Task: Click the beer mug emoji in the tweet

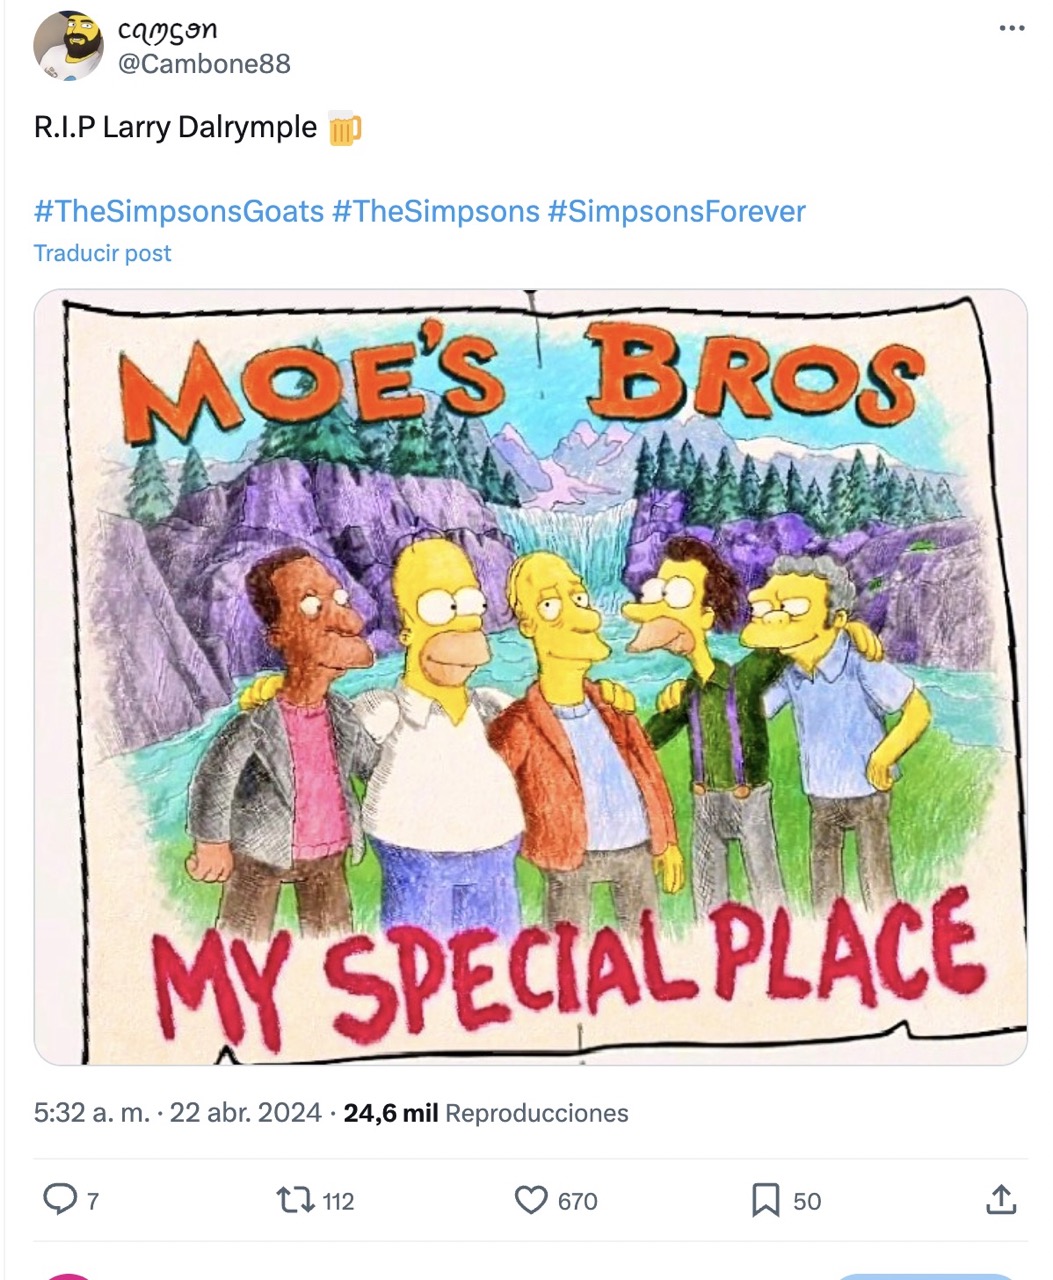Action: point(347,126)
